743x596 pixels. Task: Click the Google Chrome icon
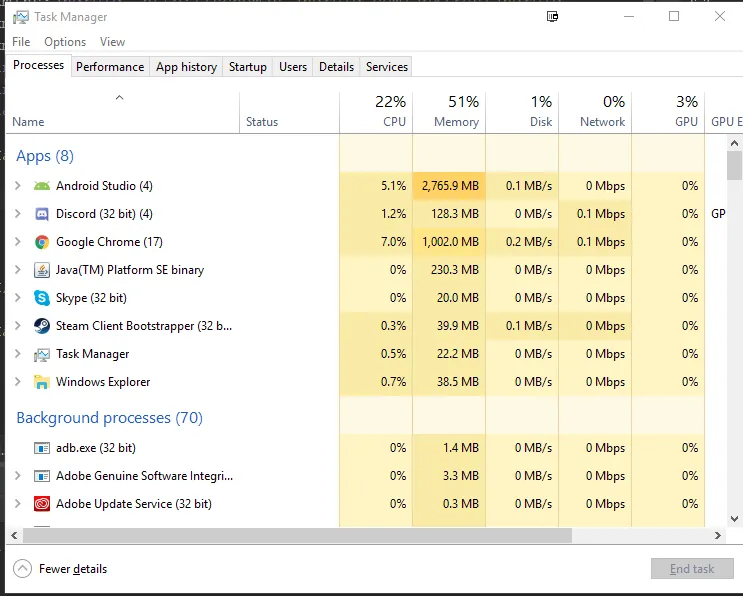pyautogui.click(x=42, y=242)
